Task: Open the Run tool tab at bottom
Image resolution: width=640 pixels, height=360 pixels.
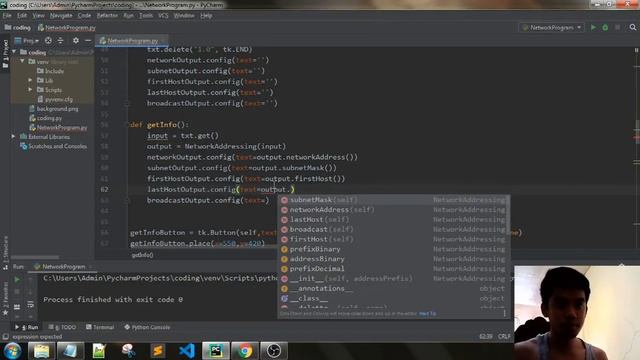Action: point(27,327)
